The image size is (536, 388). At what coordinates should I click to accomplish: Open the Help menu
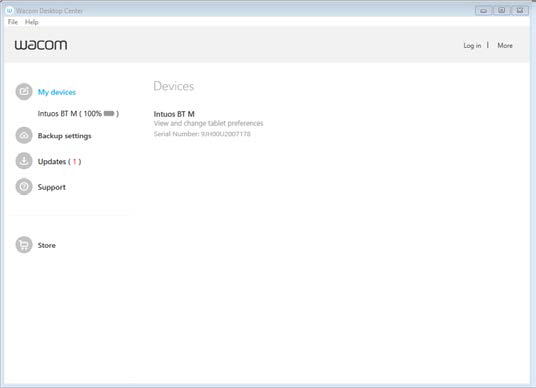click(x=31, y=22)
